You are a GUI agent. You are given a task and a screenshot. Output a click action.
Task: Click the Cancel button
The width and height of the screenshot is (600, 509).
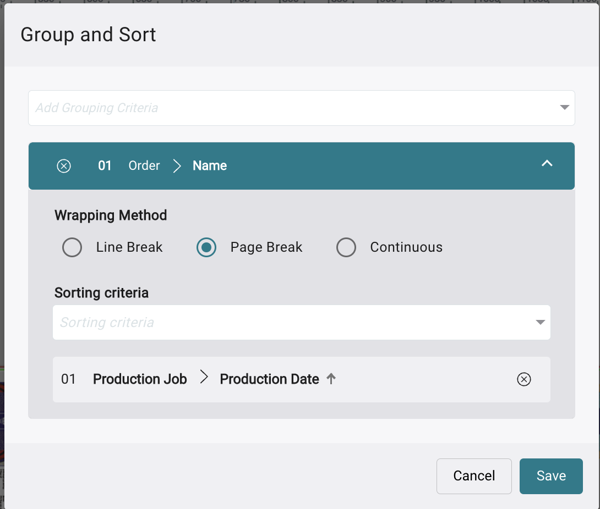coord(474,476)
